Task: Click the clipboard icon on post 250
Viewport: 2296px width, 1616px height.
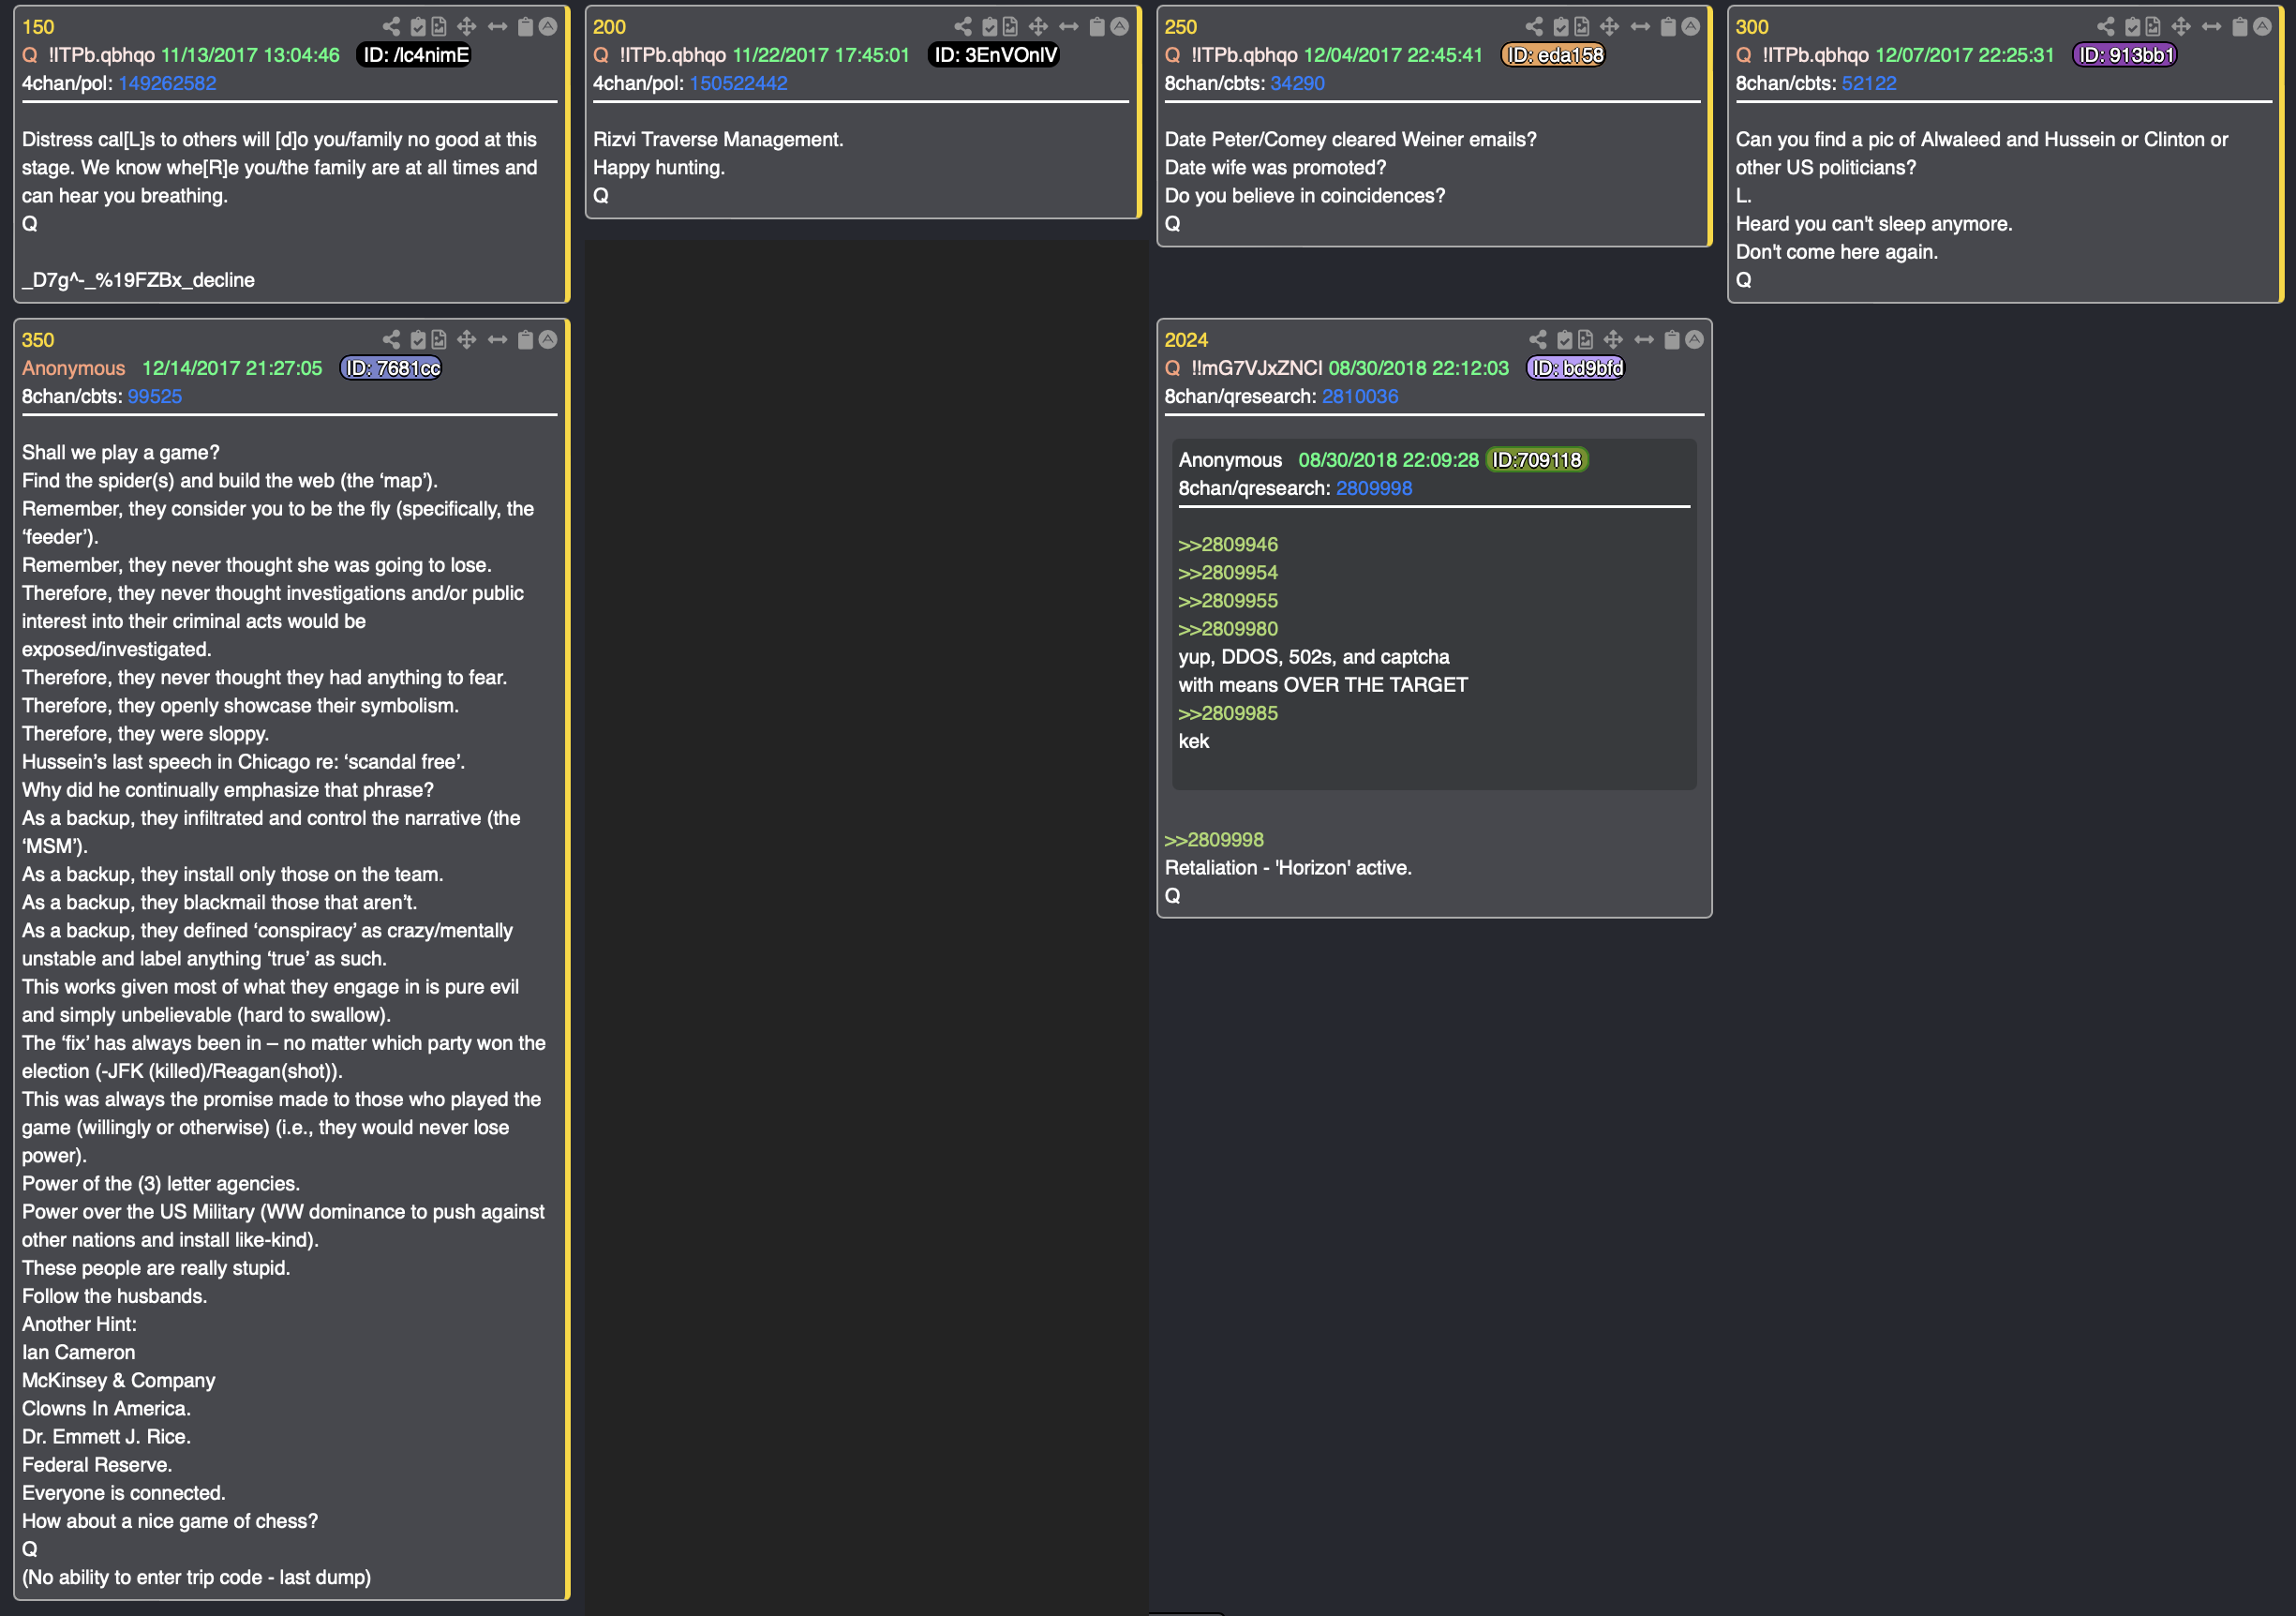Action: (1668, 27)
